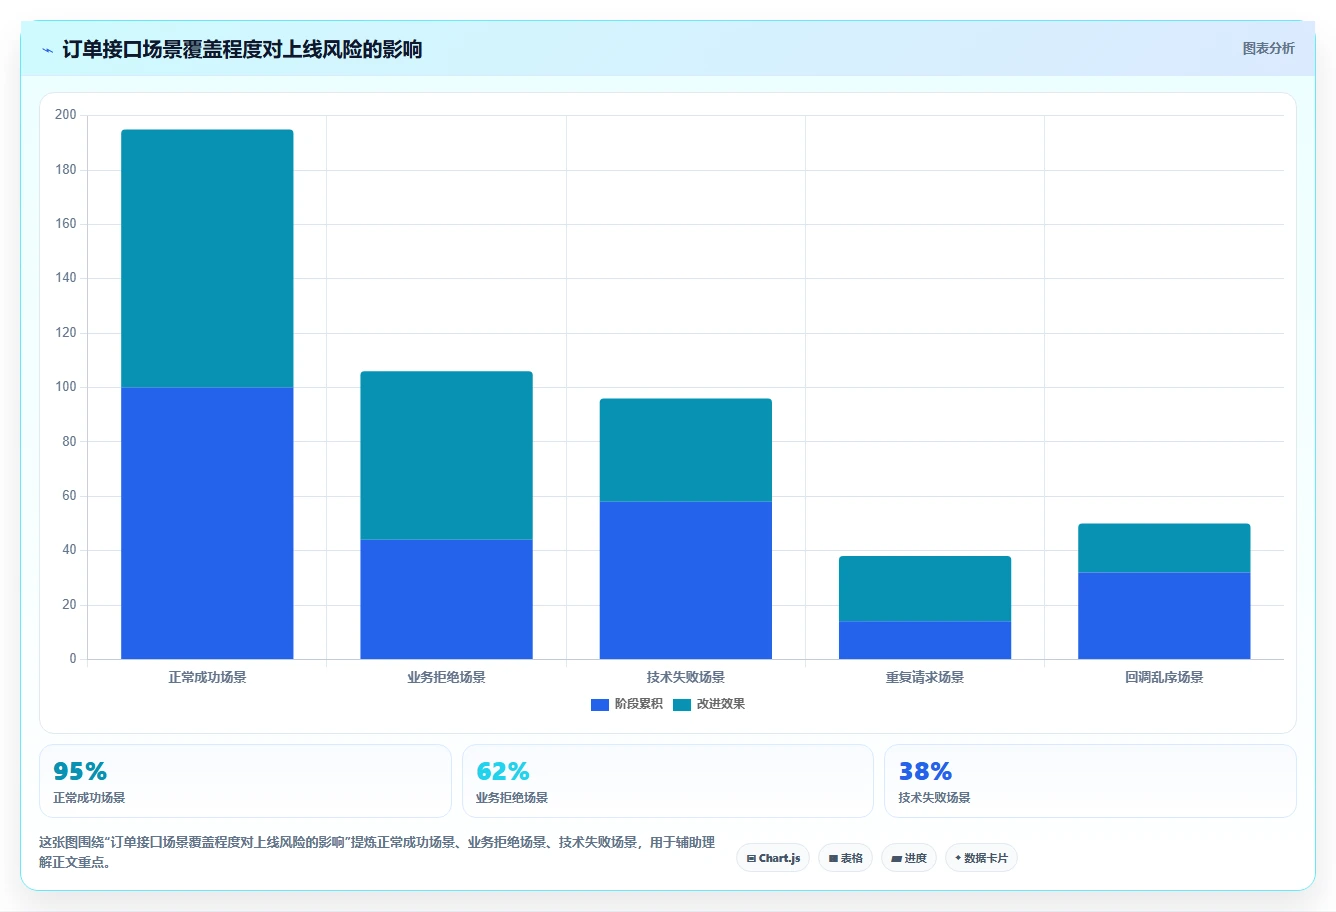Select the 进度 tag chip
This screenshot has height=912, width=1336.
[x=909, y=858]
